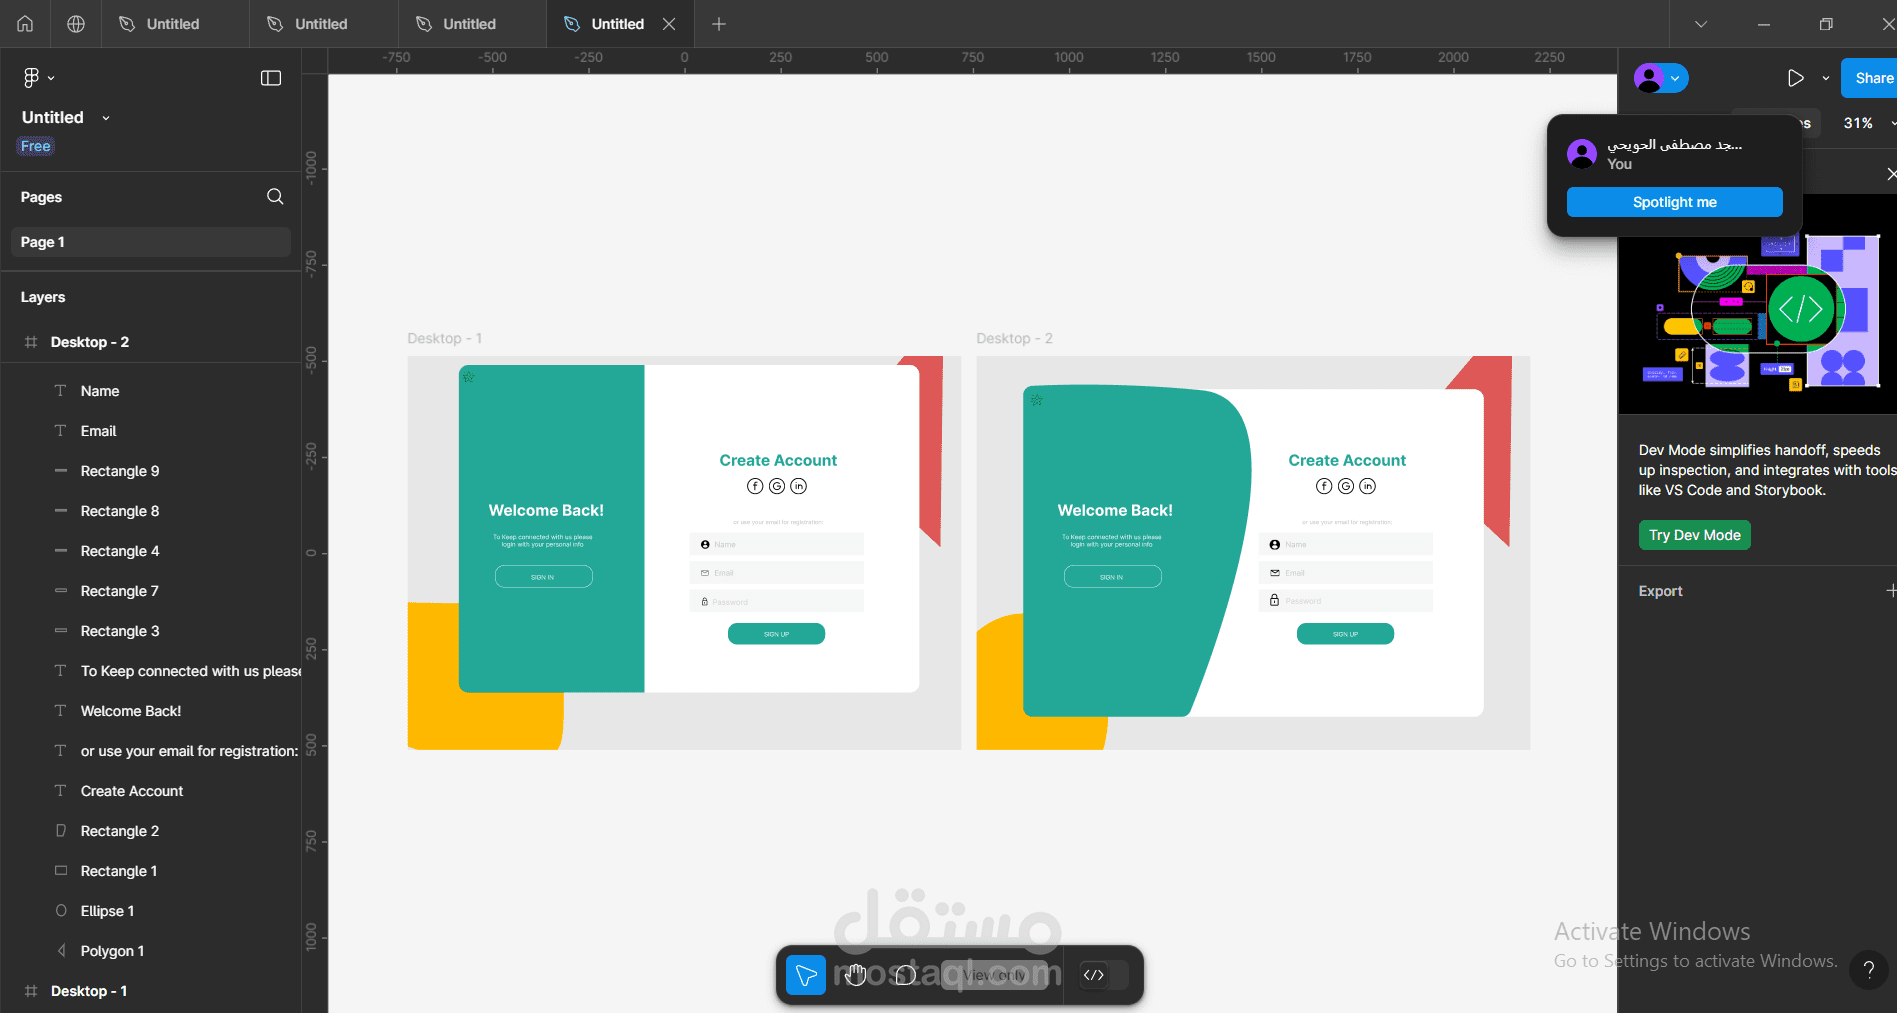Add an export setting with plus icon

(1889, 591)
